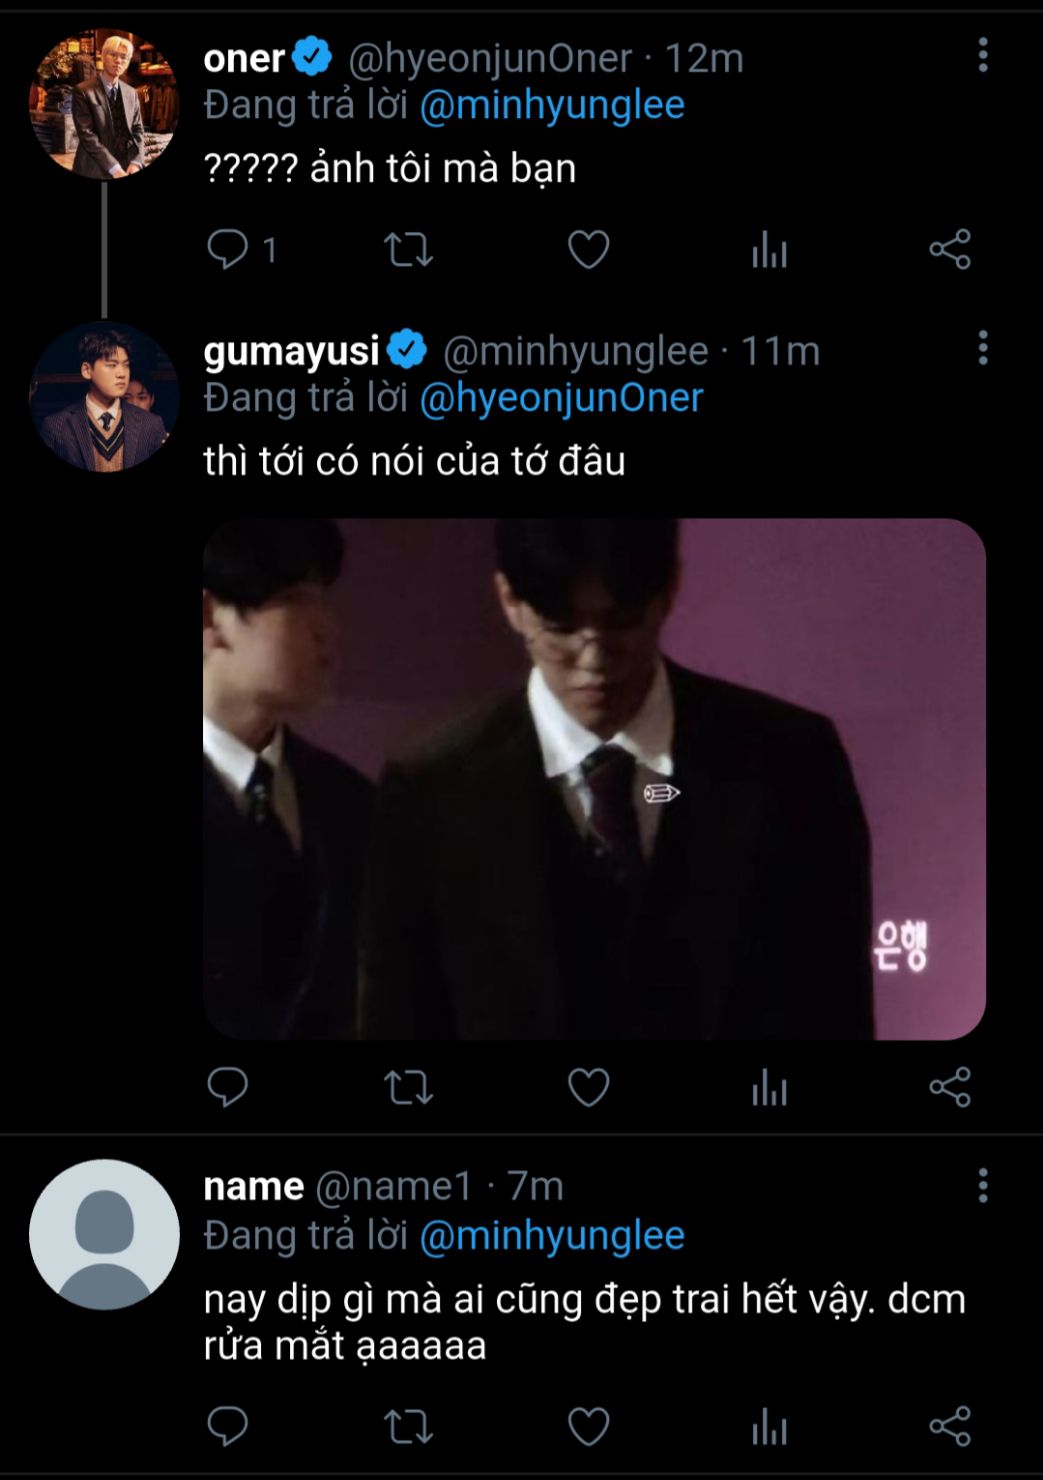Open @hyeonjunOner mention in gumayusi's reply
Viewport: 1043px width, 1480px height.
click(x=561, y=398)
